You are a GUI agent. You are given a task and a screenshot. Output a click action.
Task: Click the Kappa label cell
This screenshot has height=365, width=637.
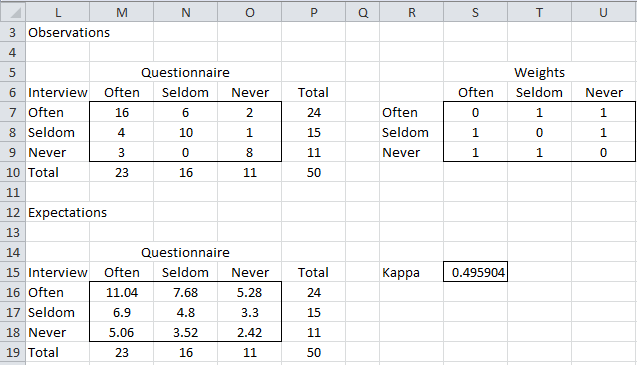tap(412, 272)
